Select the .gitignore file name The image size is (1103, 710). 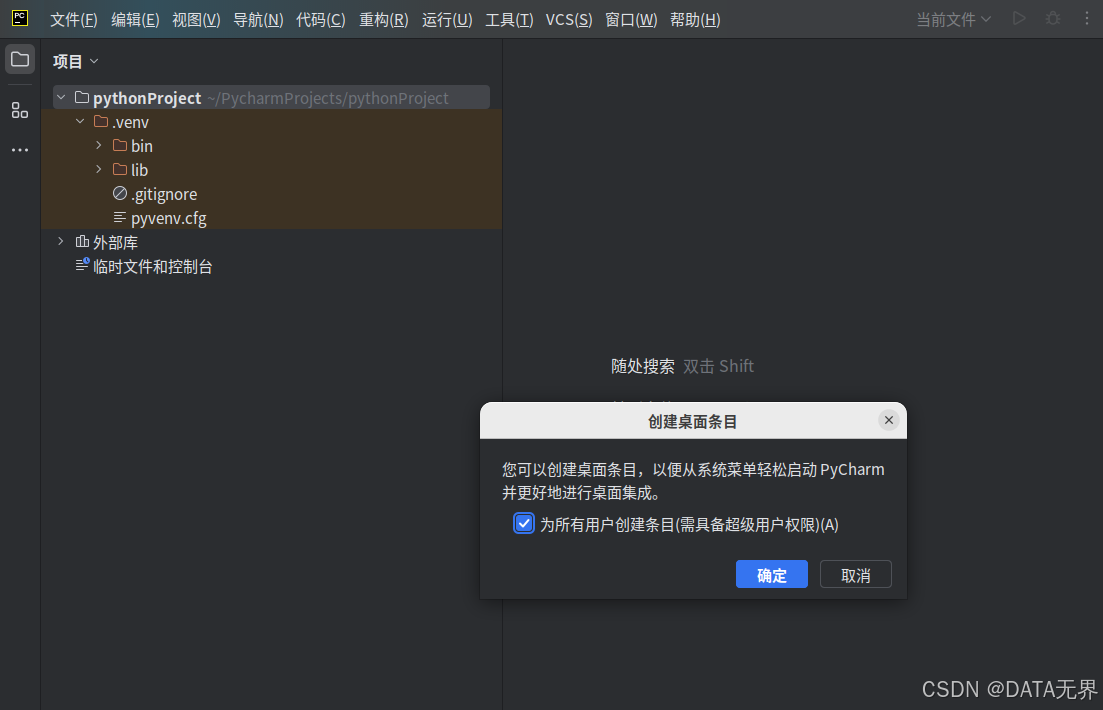pyautogui.click(x=164, y=194)
